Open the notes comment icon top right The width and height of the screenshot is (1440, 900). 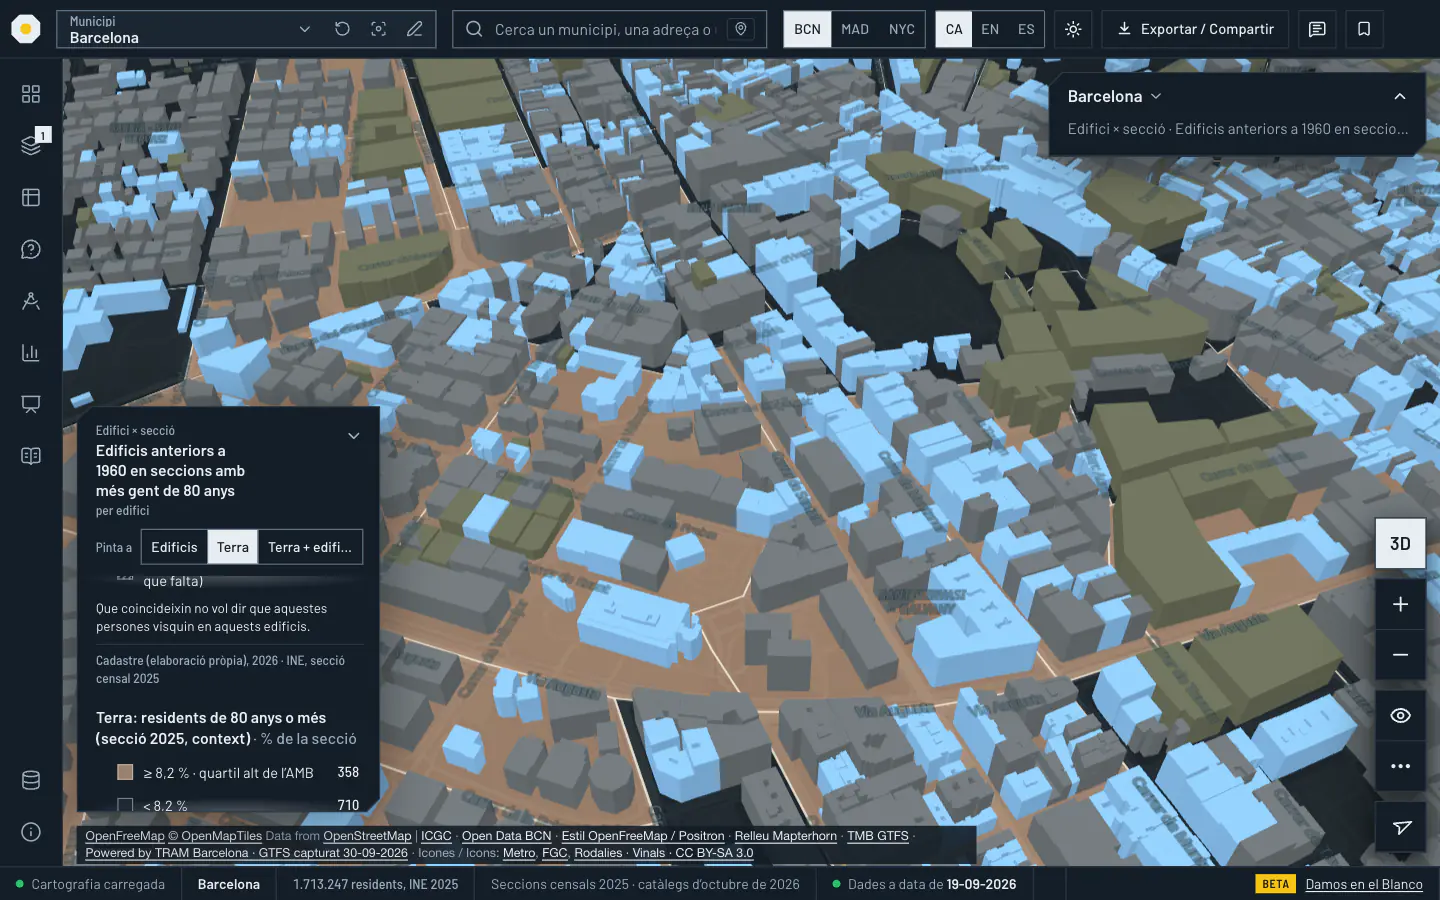(x=1317, y=29)
